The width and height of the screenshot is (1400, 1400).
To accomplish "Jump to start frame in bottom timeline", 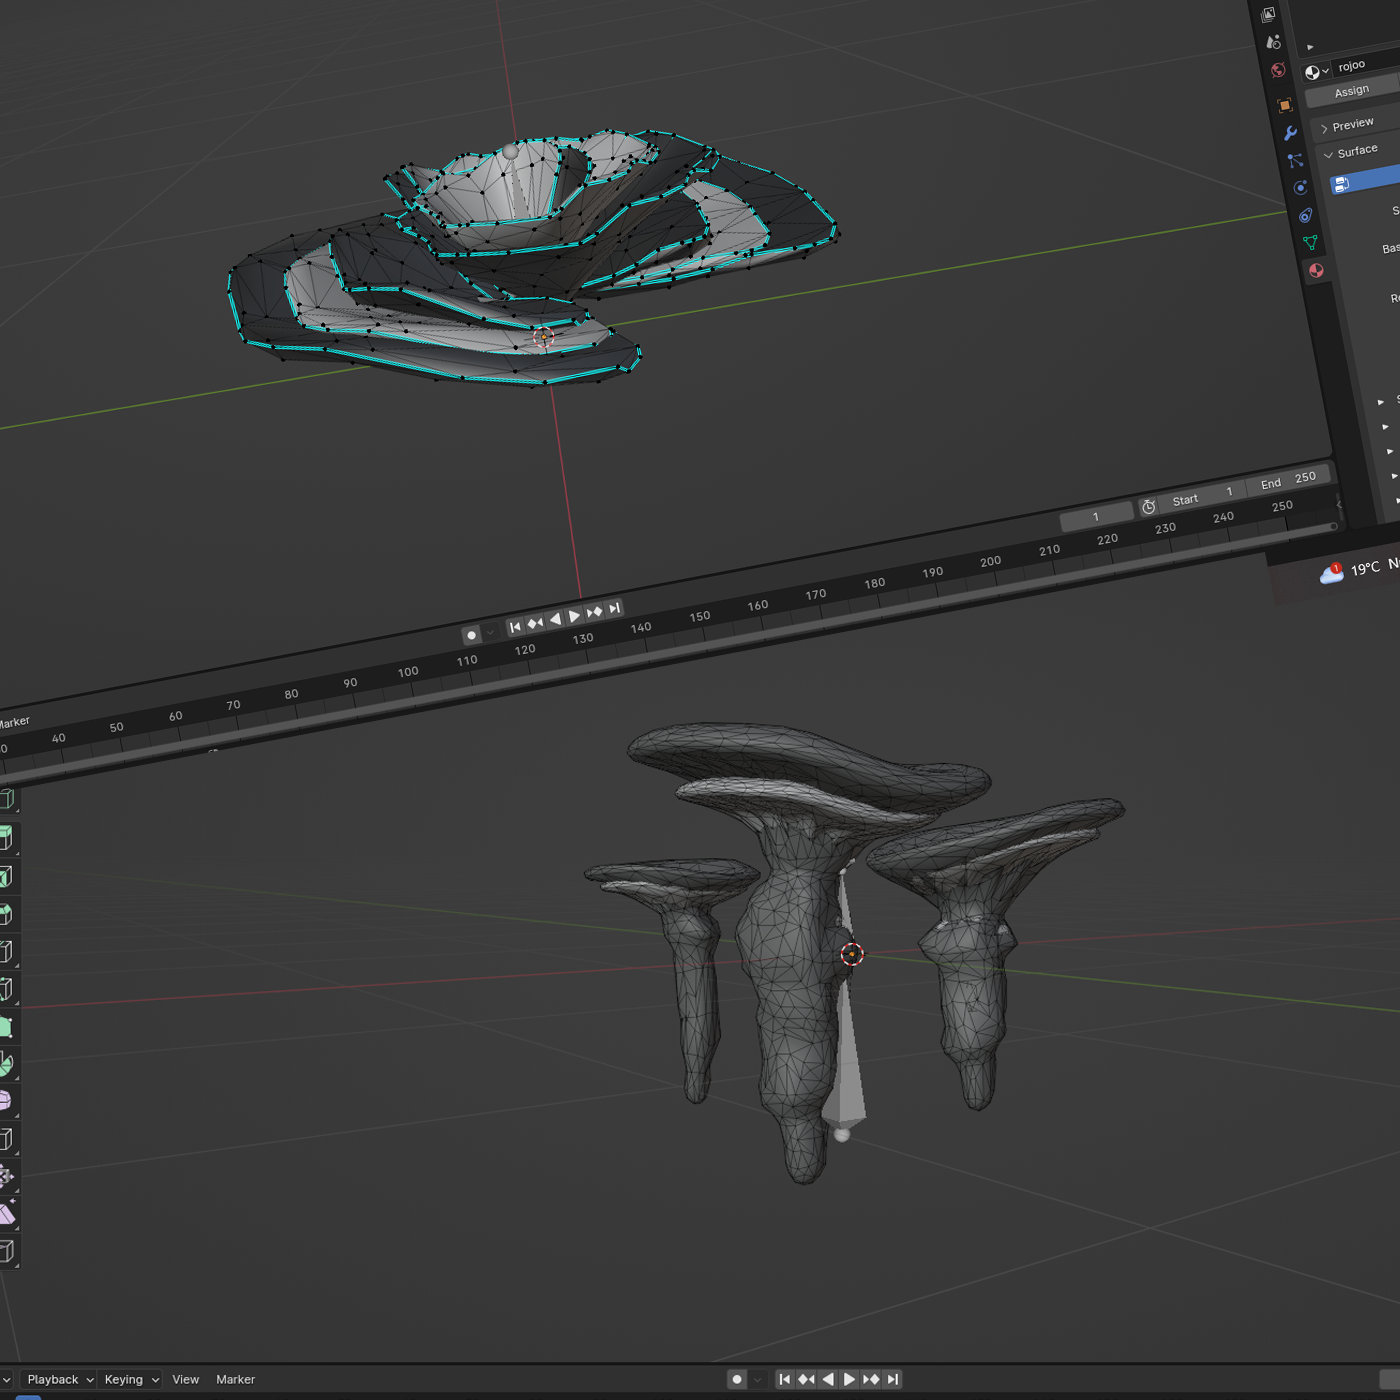I will 785,1379.
